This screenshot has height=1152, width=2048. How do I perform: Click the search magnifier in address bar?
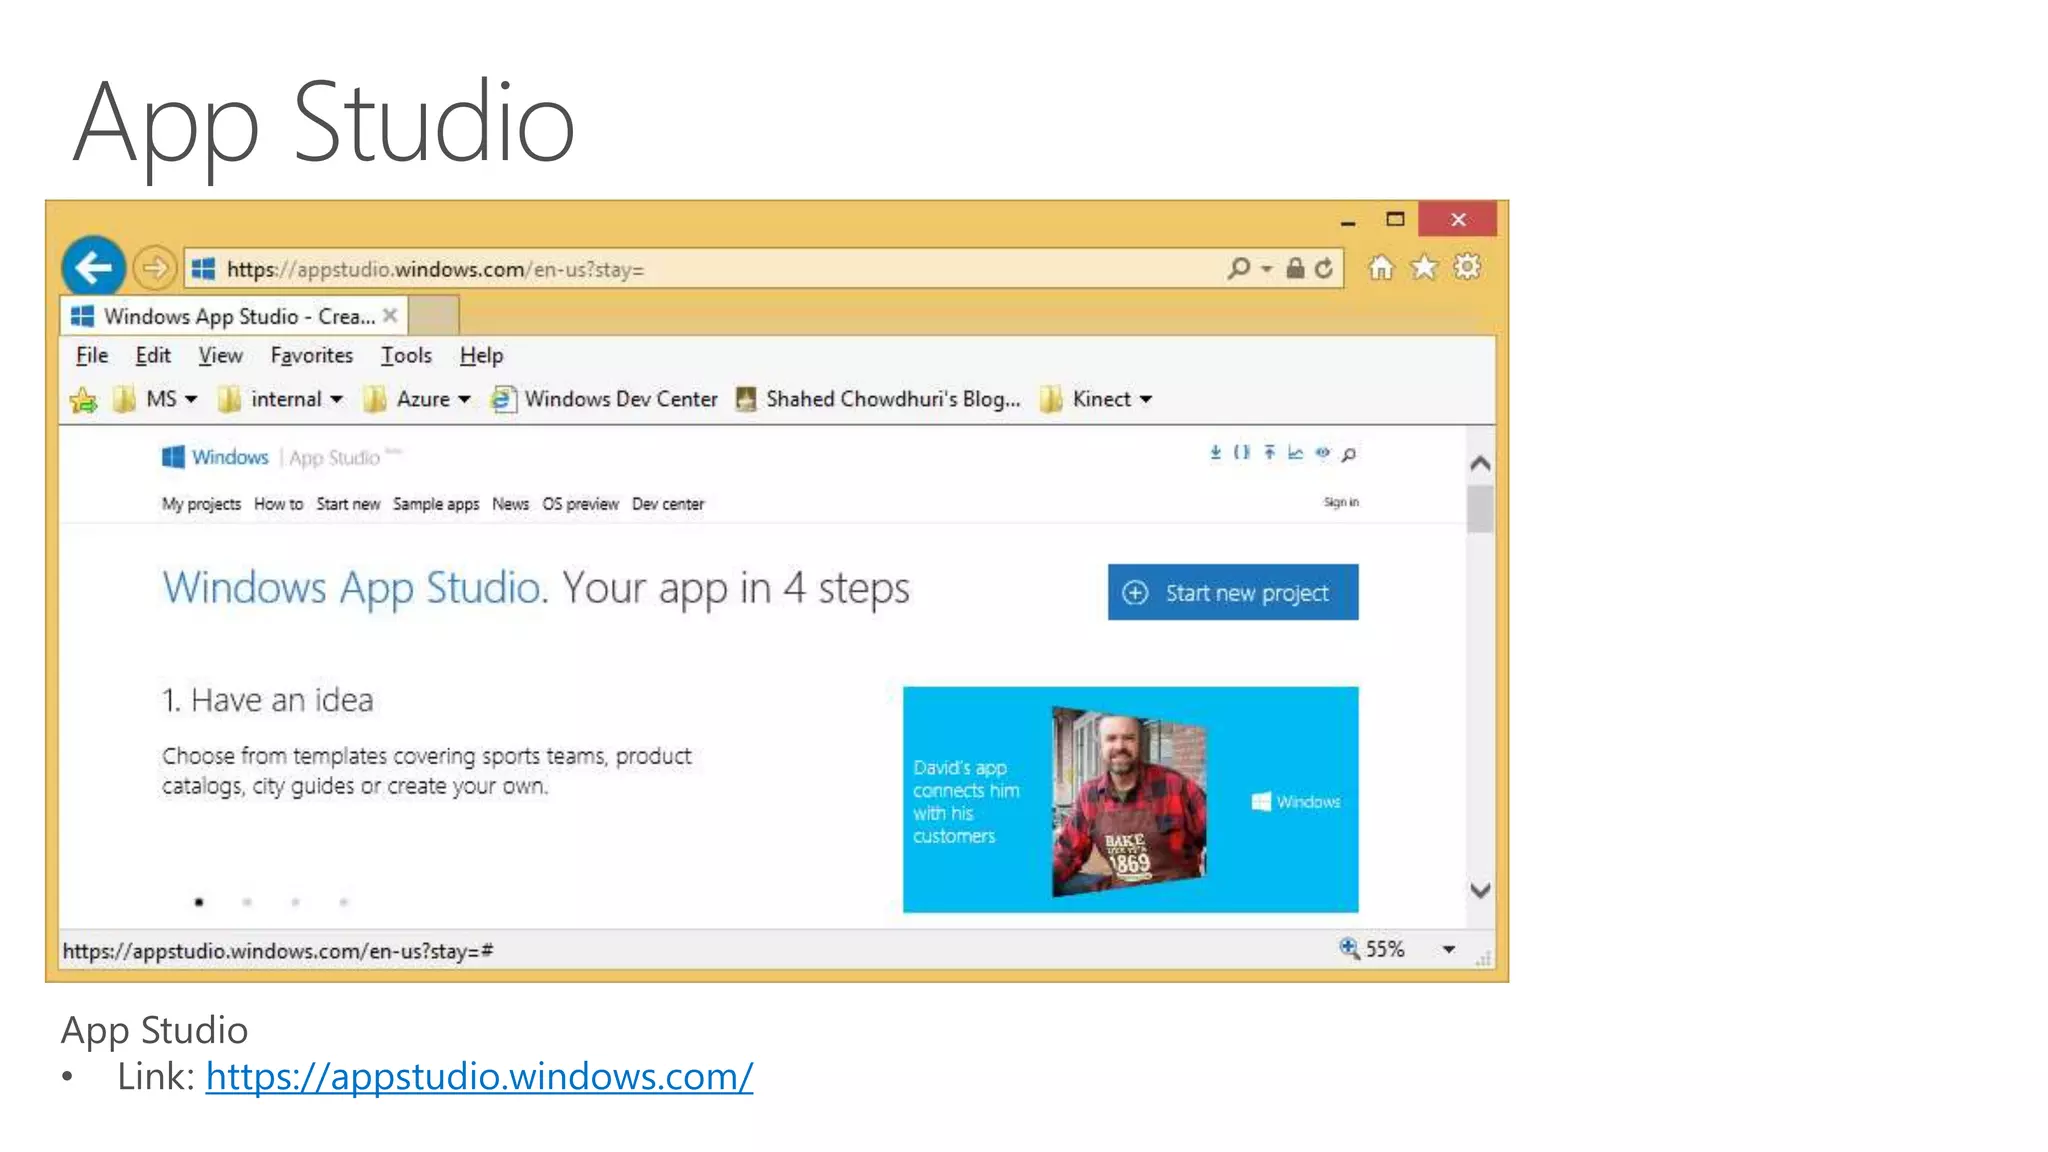[1238, 268]
